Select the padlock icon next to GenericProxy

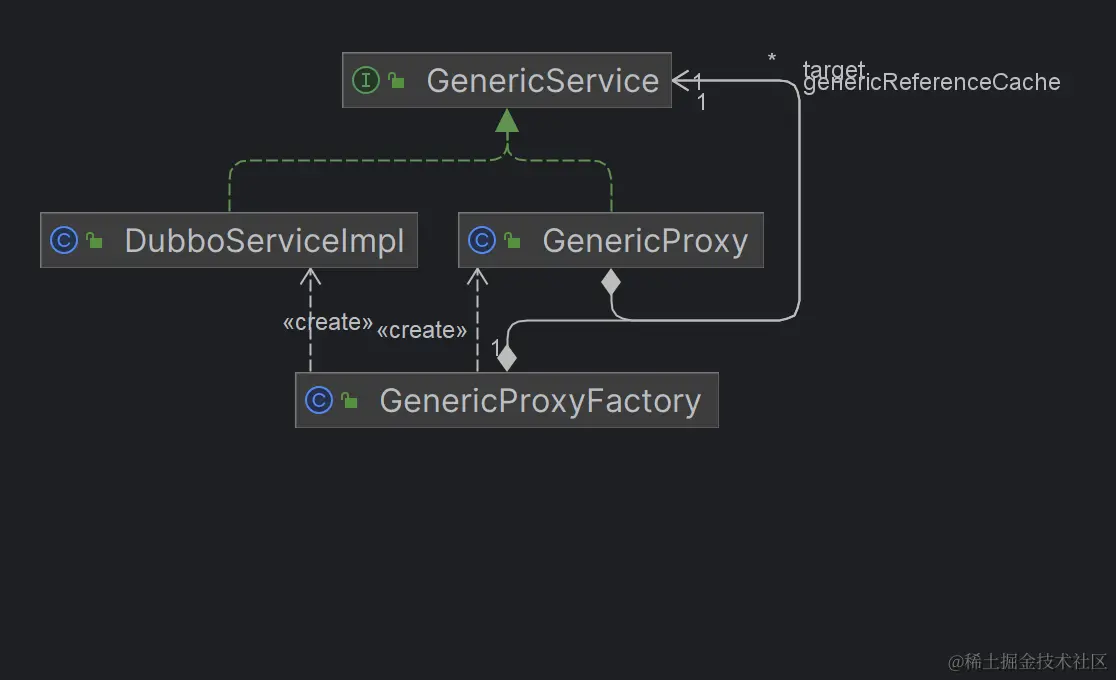[512, 240]
